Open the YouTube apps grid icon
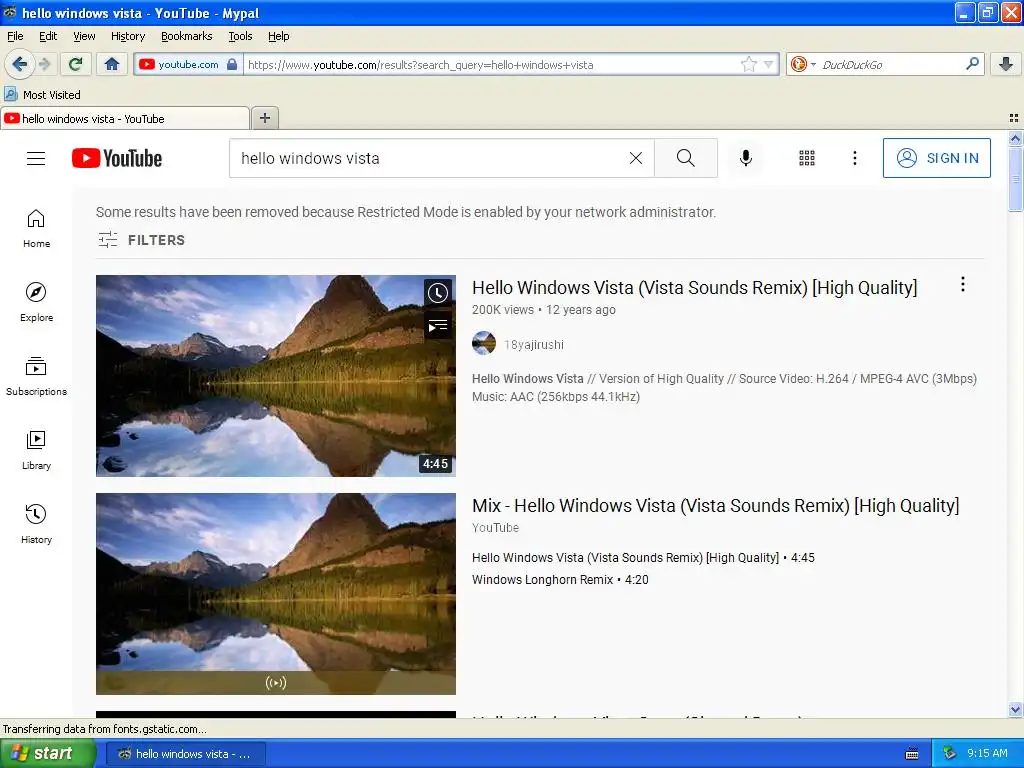The height and width of the screenshot is (768, 1024). tap(807, 158)
